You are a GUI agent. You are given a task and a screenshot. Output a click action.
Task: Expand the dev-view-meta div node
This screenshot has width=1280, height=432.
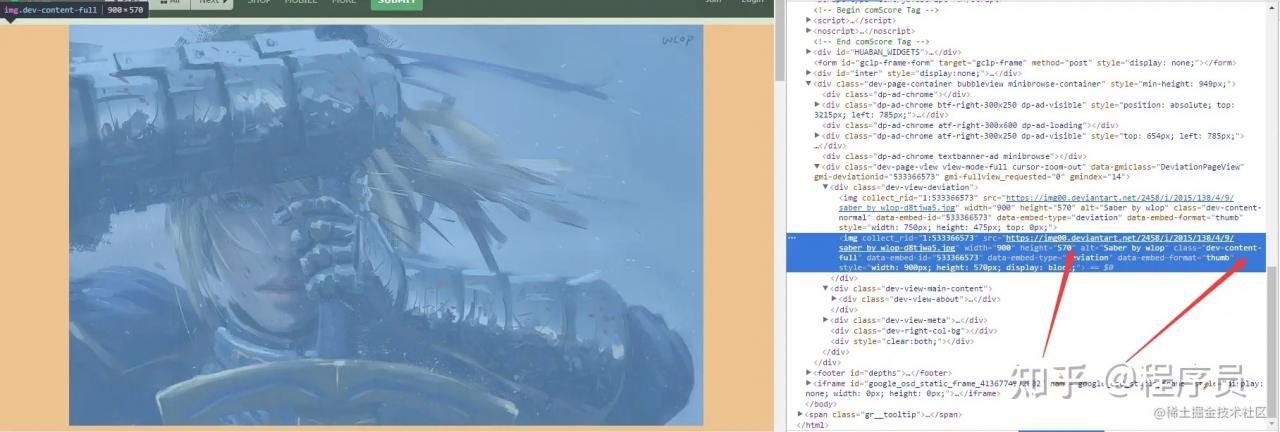[826, 320]
